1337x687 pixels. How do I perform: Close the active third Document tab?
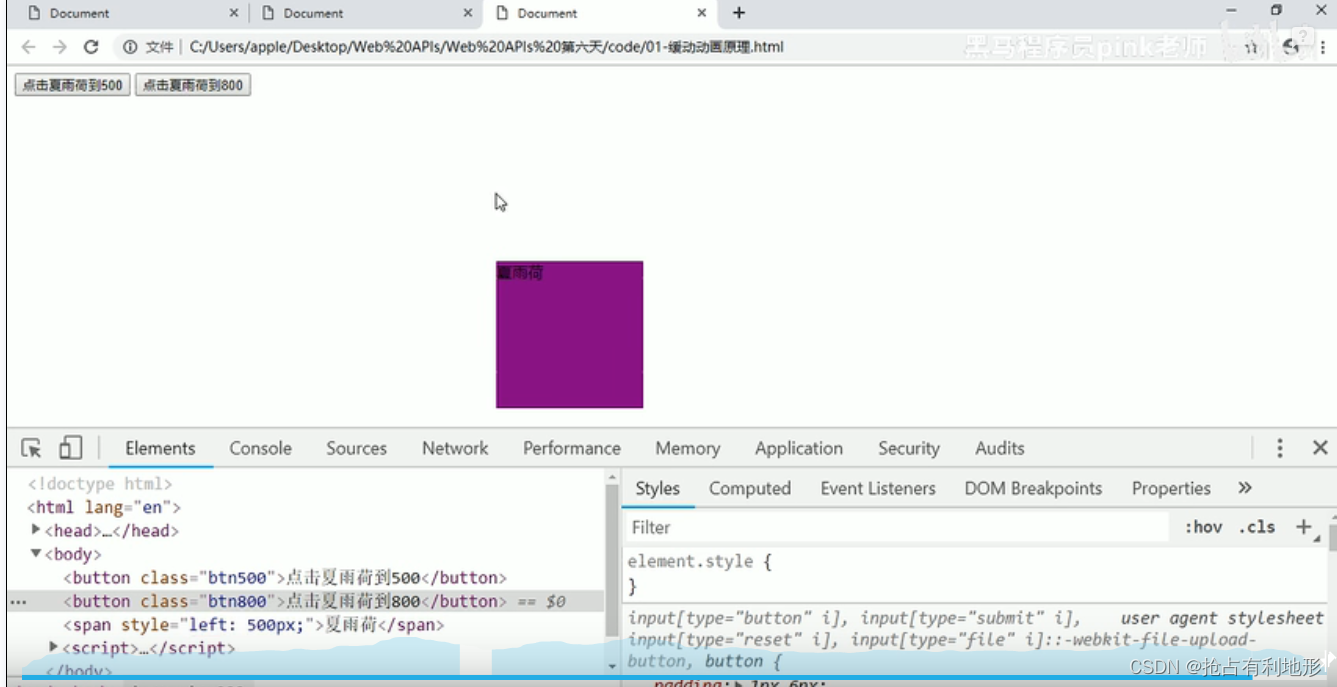pos(702,13)
